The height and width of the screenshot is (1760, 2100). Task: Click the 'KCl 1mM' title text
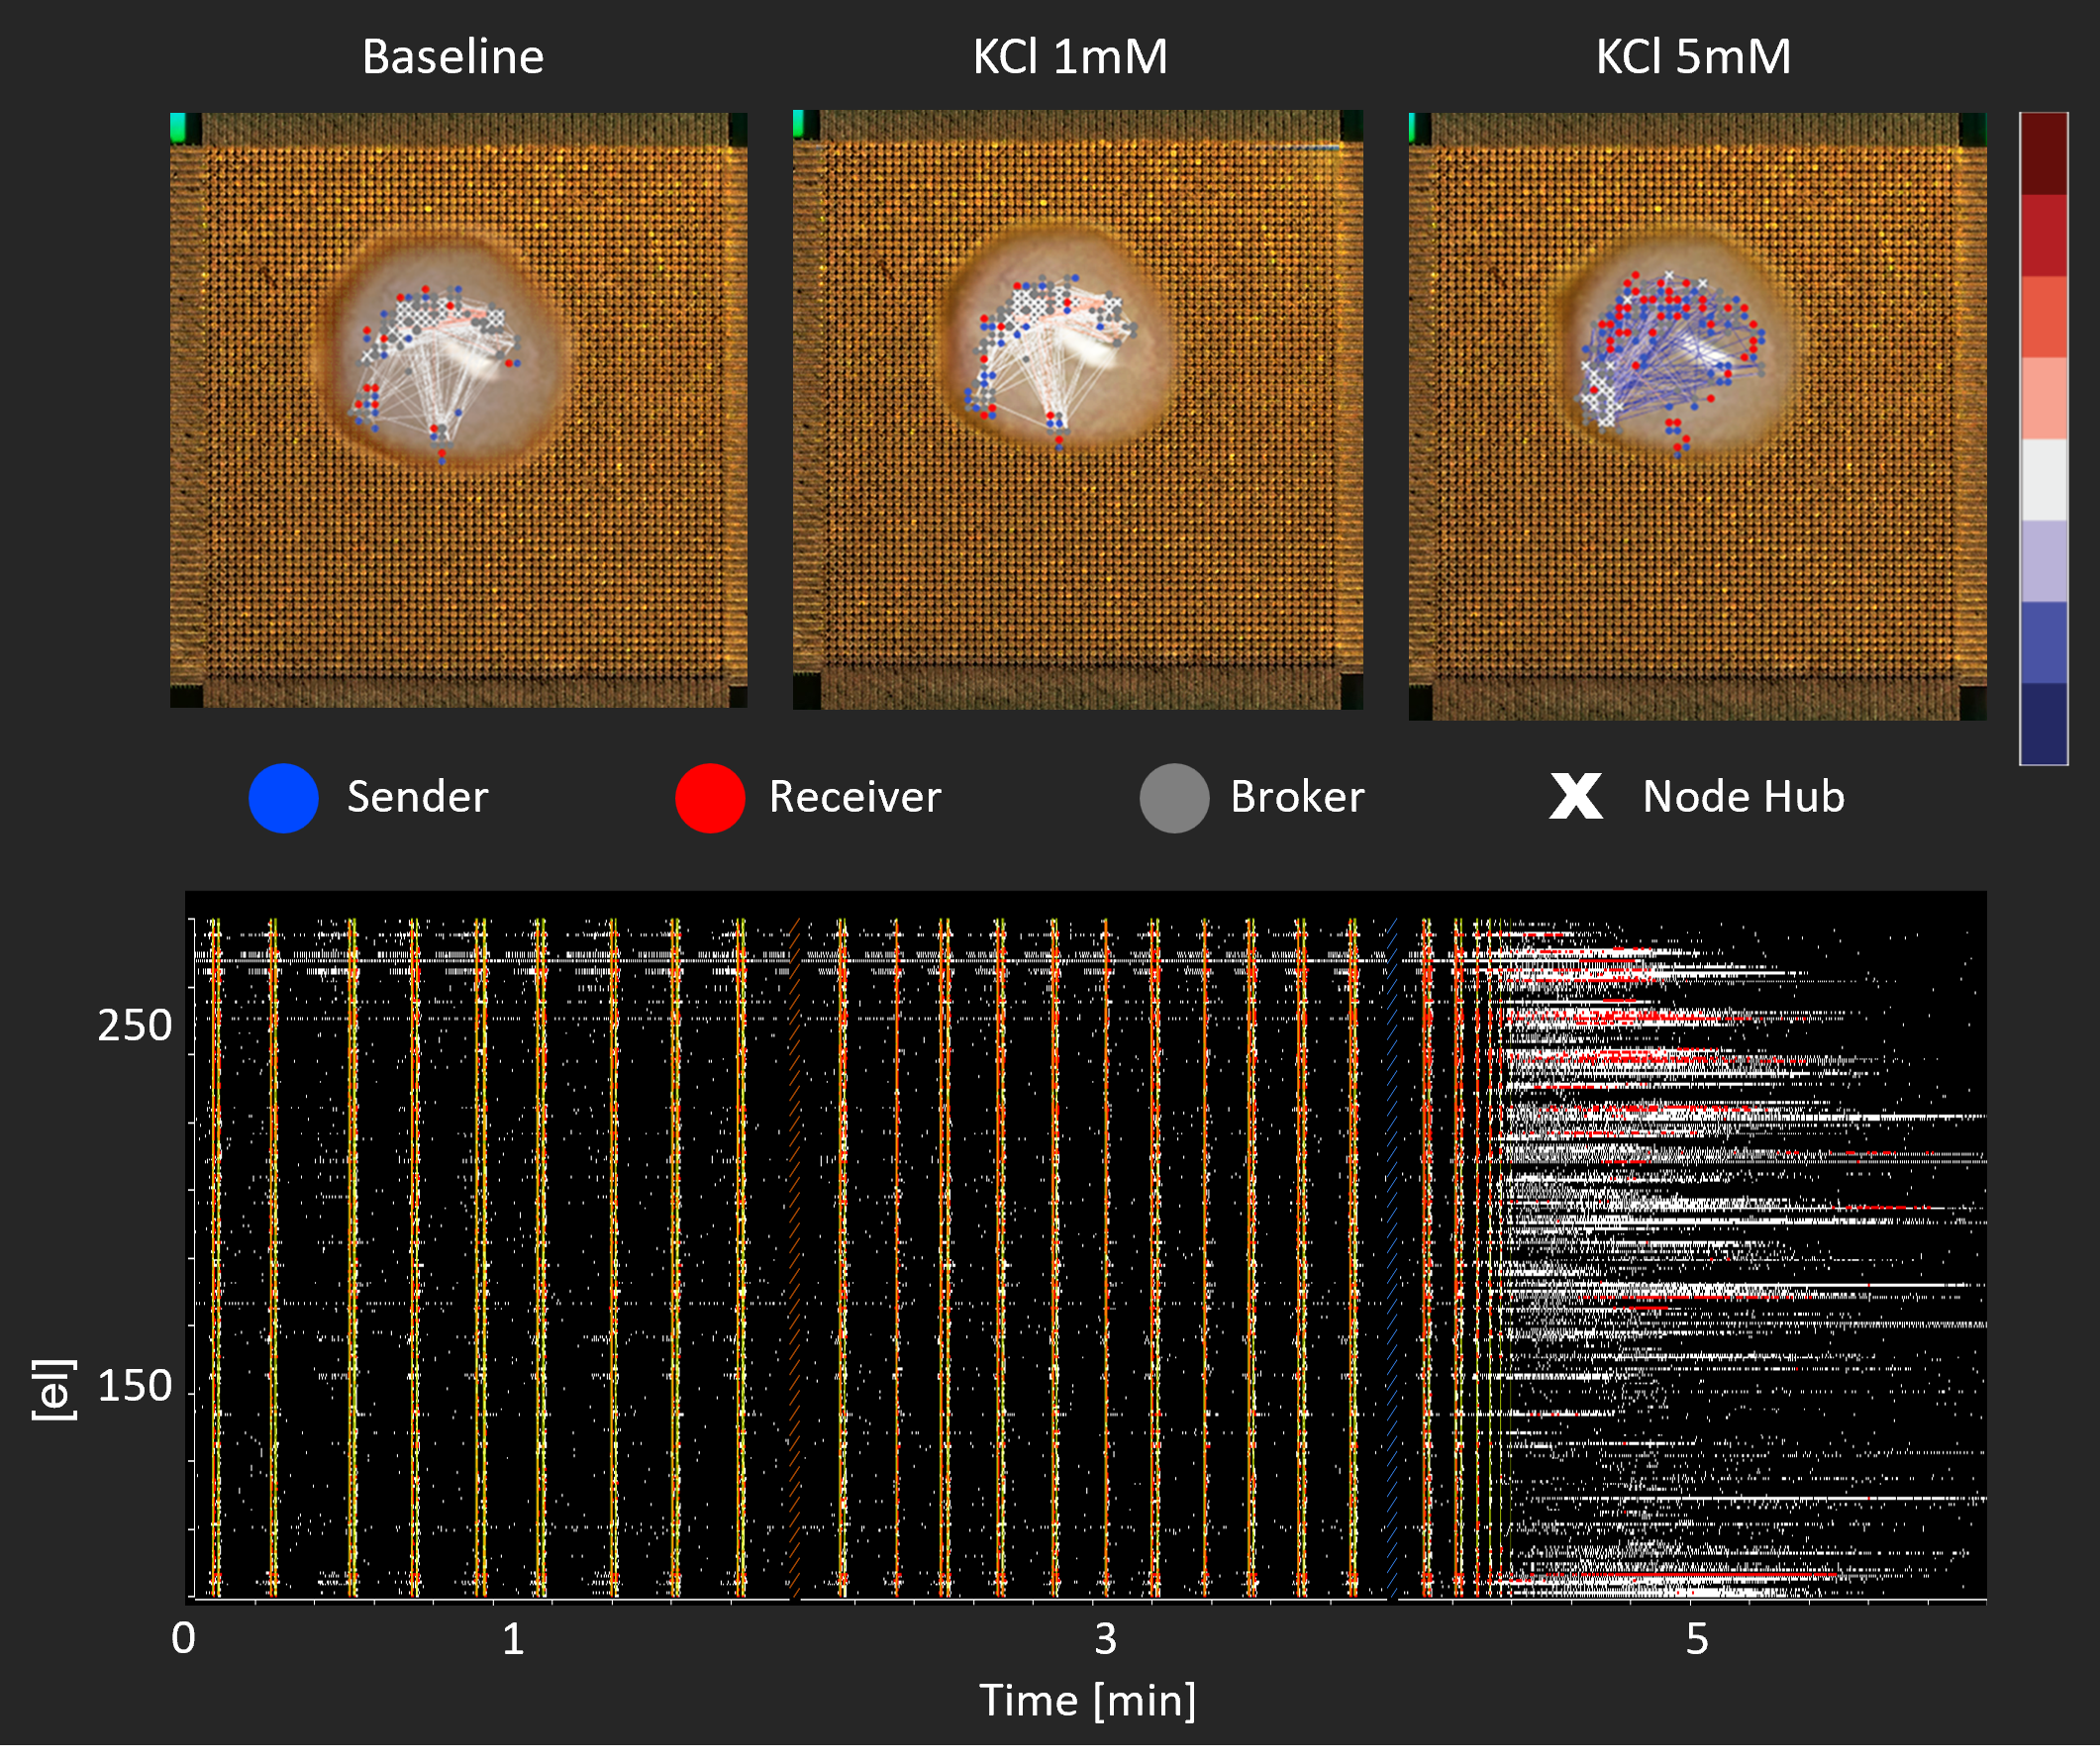click(x=1070, y=57)
